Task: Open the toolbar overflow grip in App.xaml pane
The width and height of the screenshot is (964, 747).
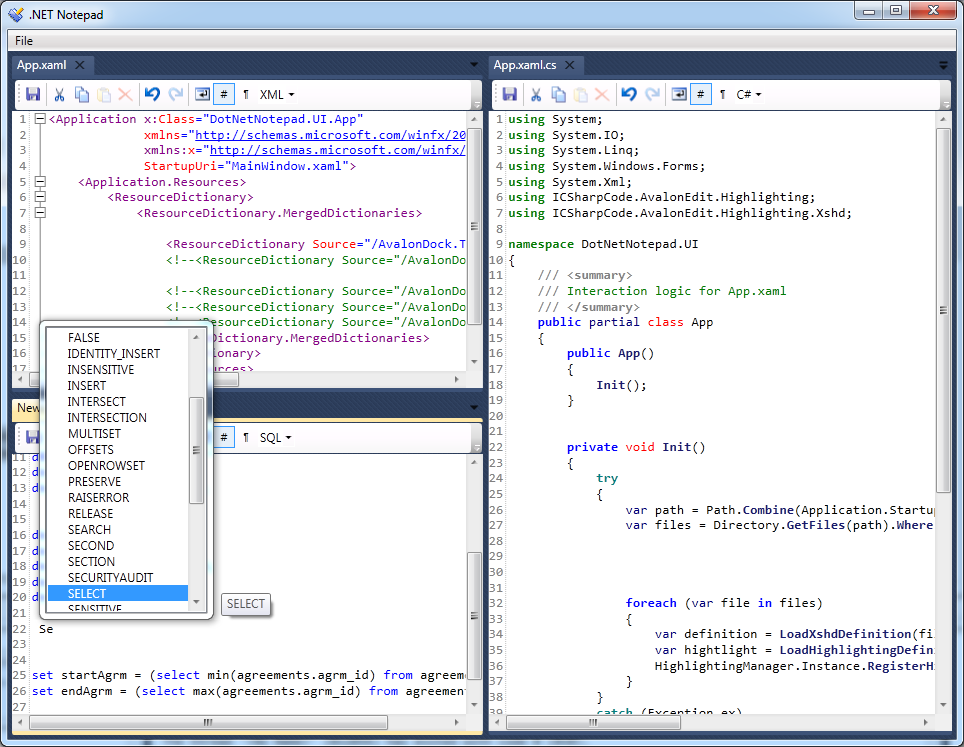Action: [x=476, y=97]
